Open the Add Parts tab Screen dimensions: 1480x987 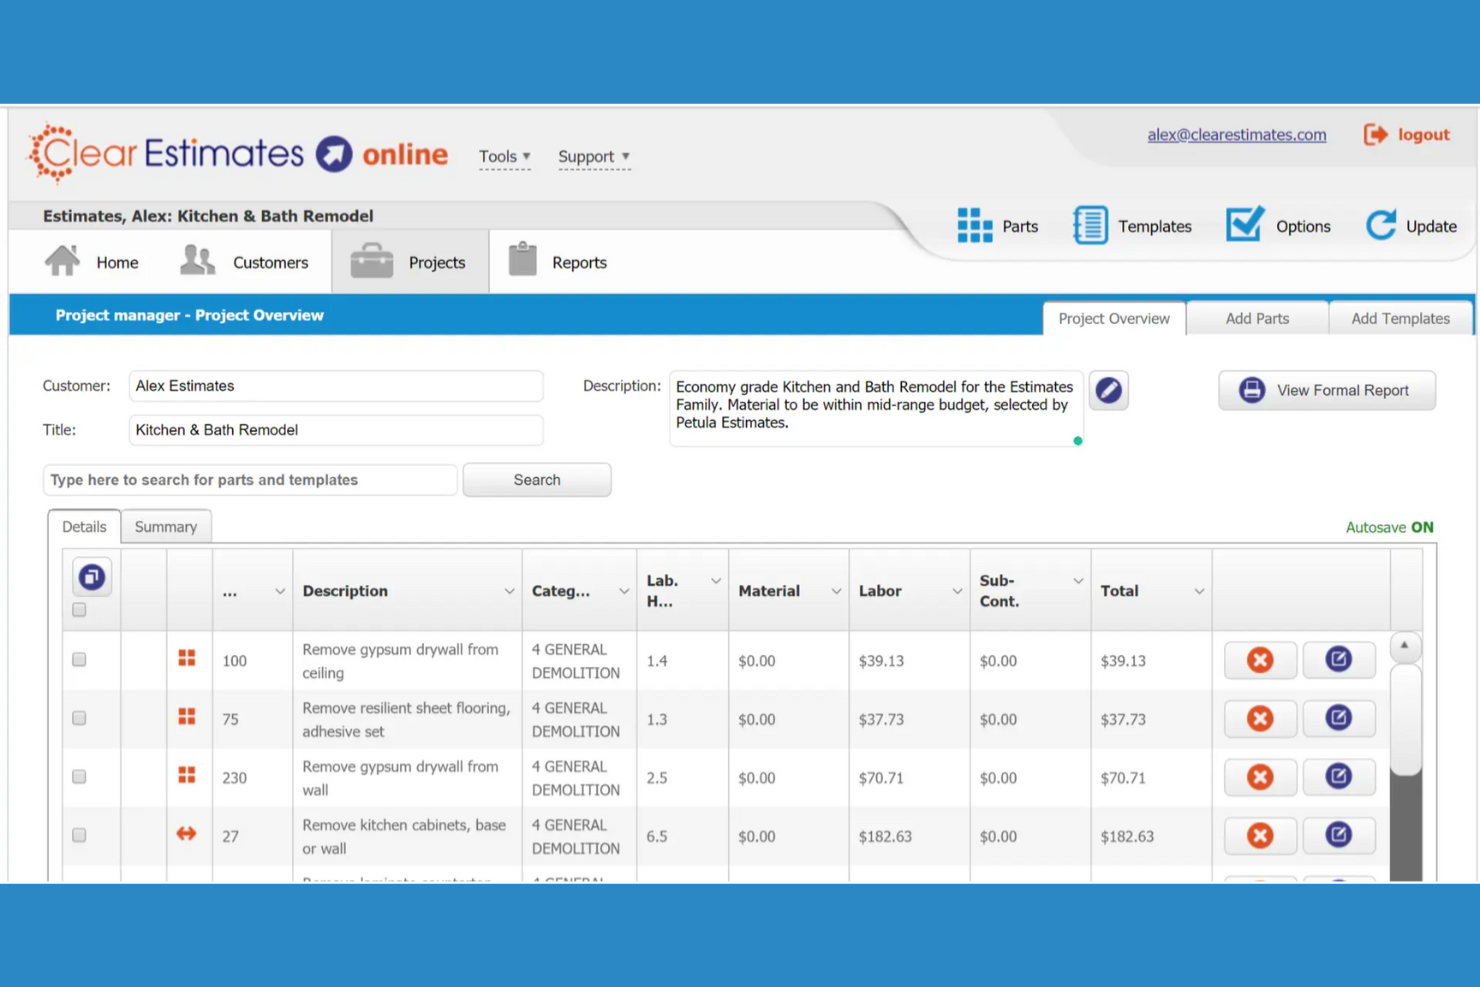(1256, 318)
